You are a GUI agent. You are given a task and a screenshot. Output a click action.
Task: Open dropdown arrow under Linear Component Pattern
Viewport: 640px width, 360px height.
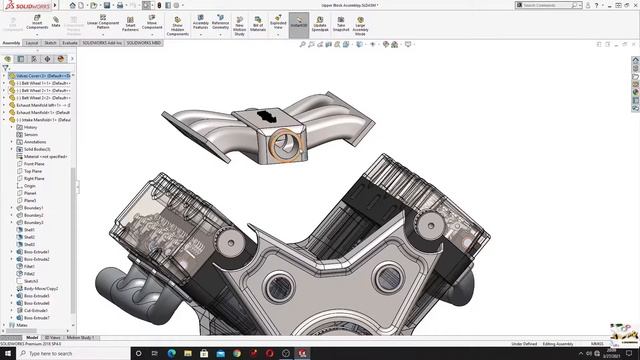pos(103,35)
